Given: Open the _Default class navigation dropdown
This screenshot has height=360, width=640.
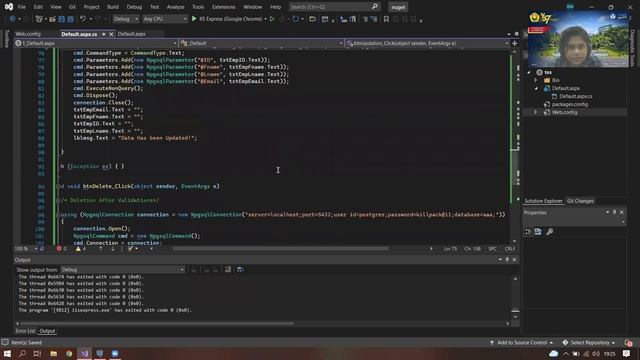Looking at the screenshot, I should (x=262, y=43).
